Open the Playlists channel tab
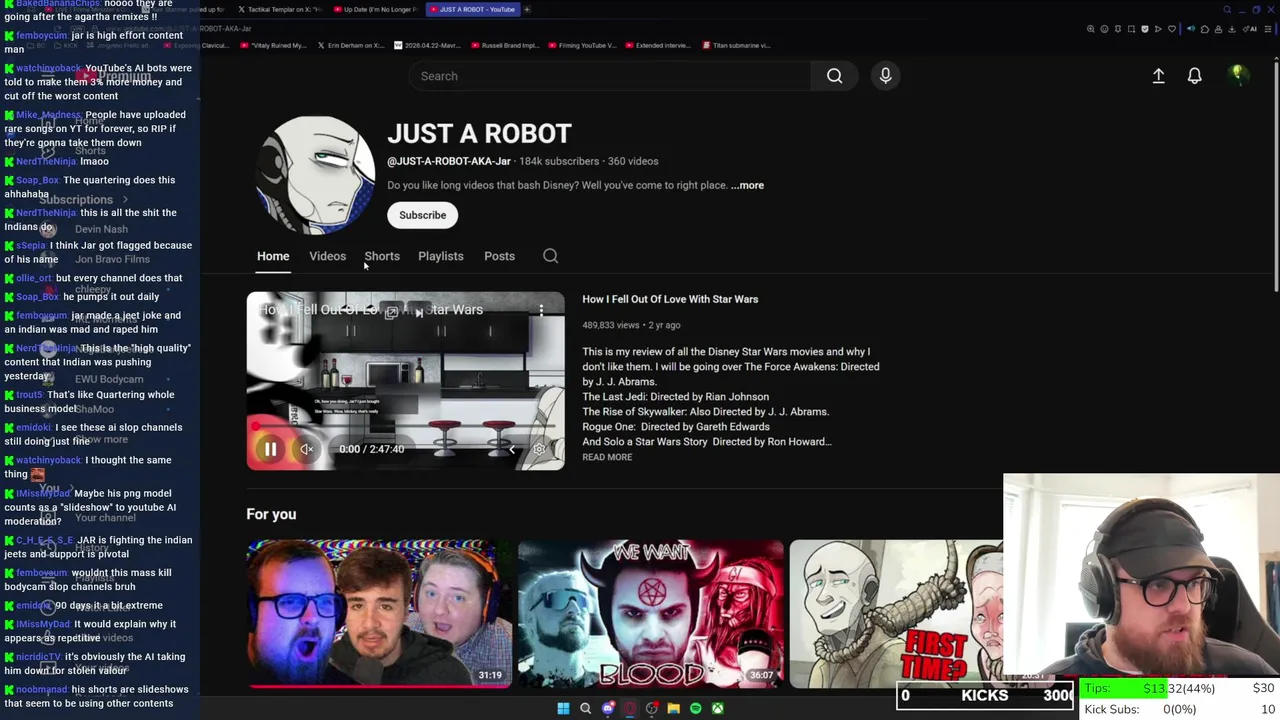The width and height of the screenshot is (1280, 720). 440,256
